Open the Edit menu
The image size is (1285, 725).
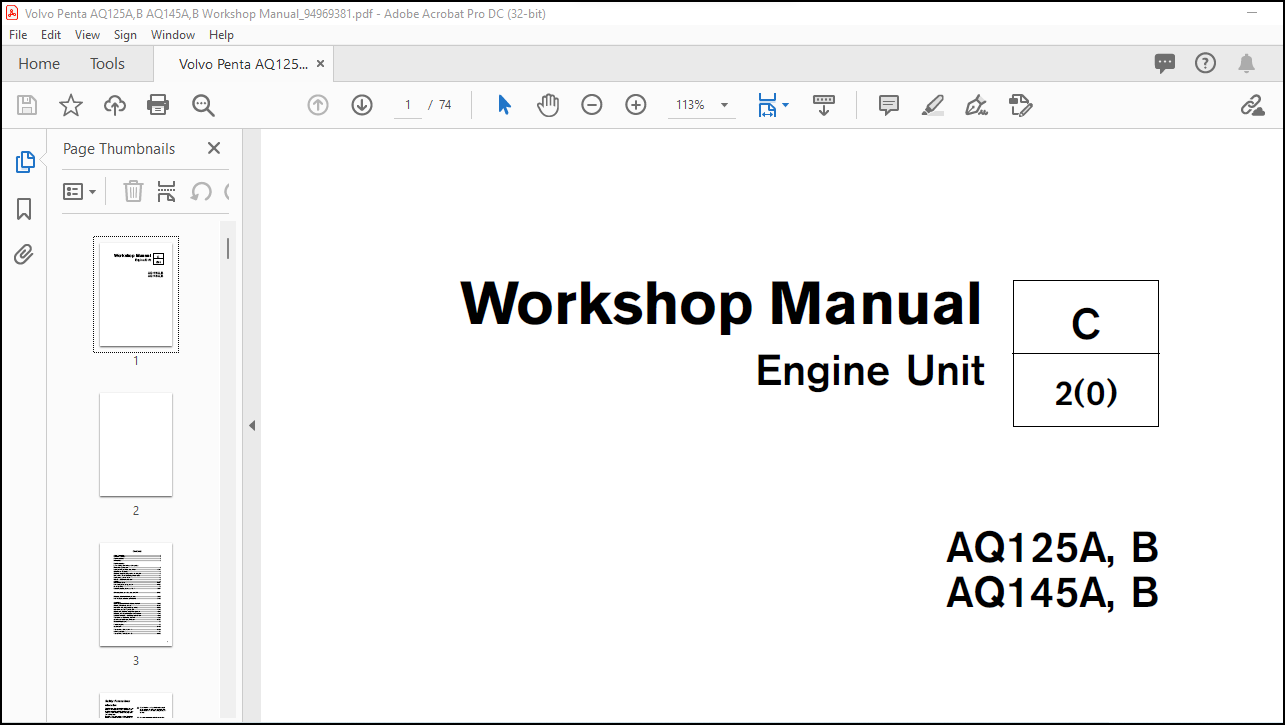pyautogui.click(x=51, y=34)
